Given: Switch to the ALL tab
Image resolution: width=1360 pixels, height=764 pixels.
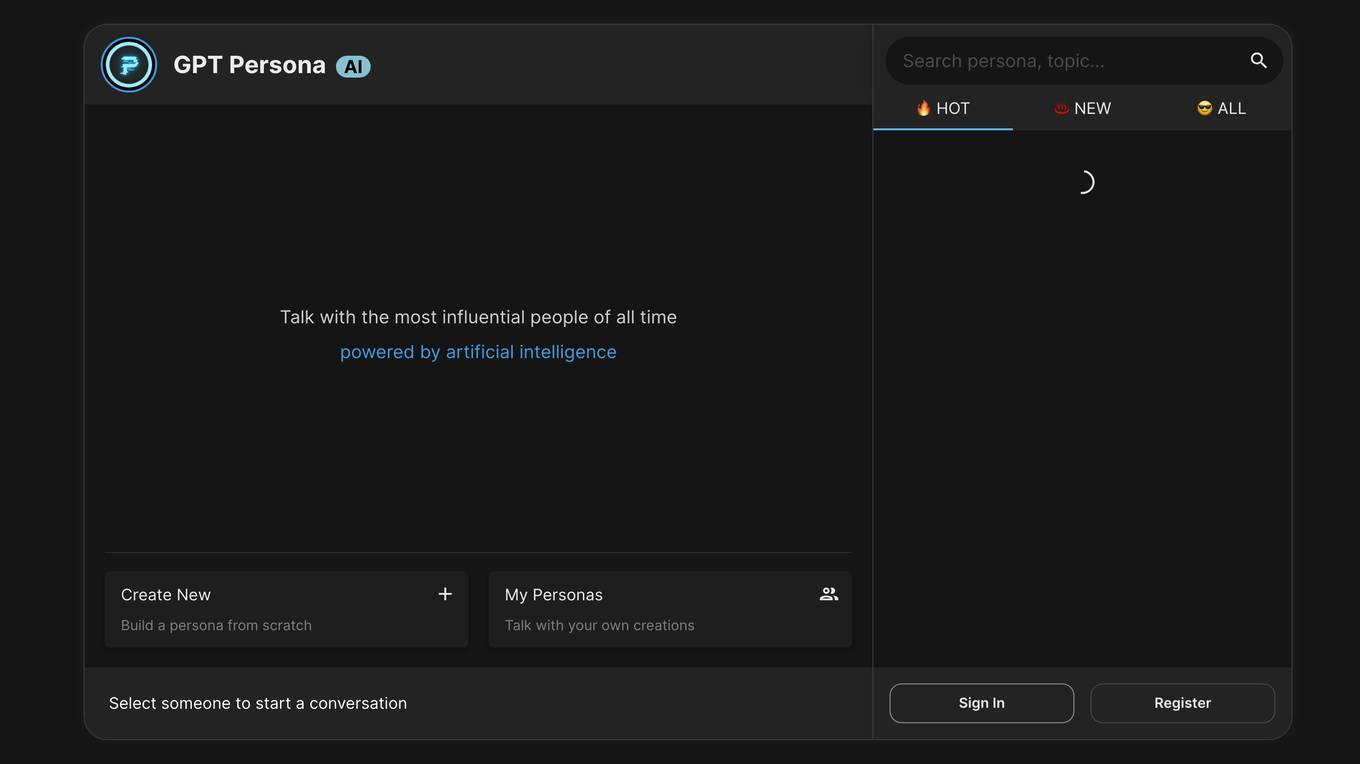Looking at the screenshot, I should [1222, 108].
